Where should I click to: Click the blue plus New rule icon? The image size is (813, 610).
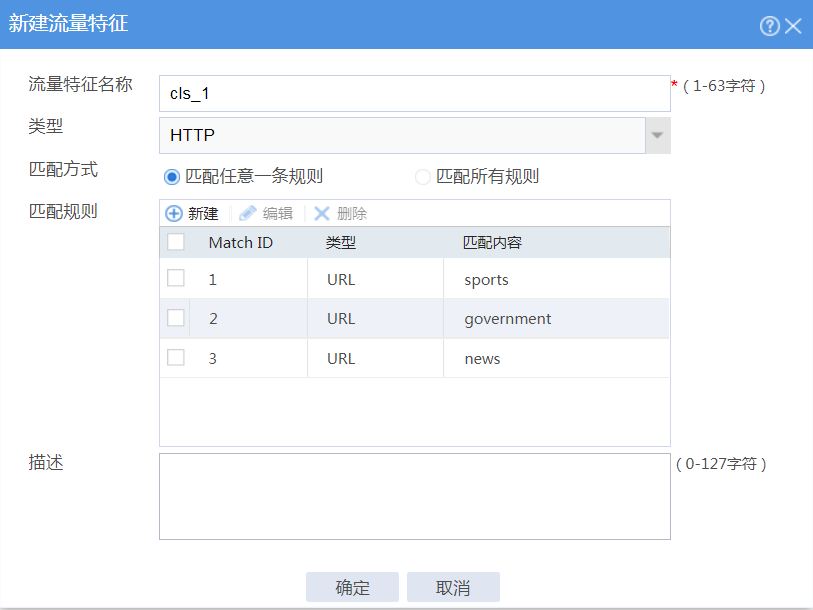pos(174,213)
